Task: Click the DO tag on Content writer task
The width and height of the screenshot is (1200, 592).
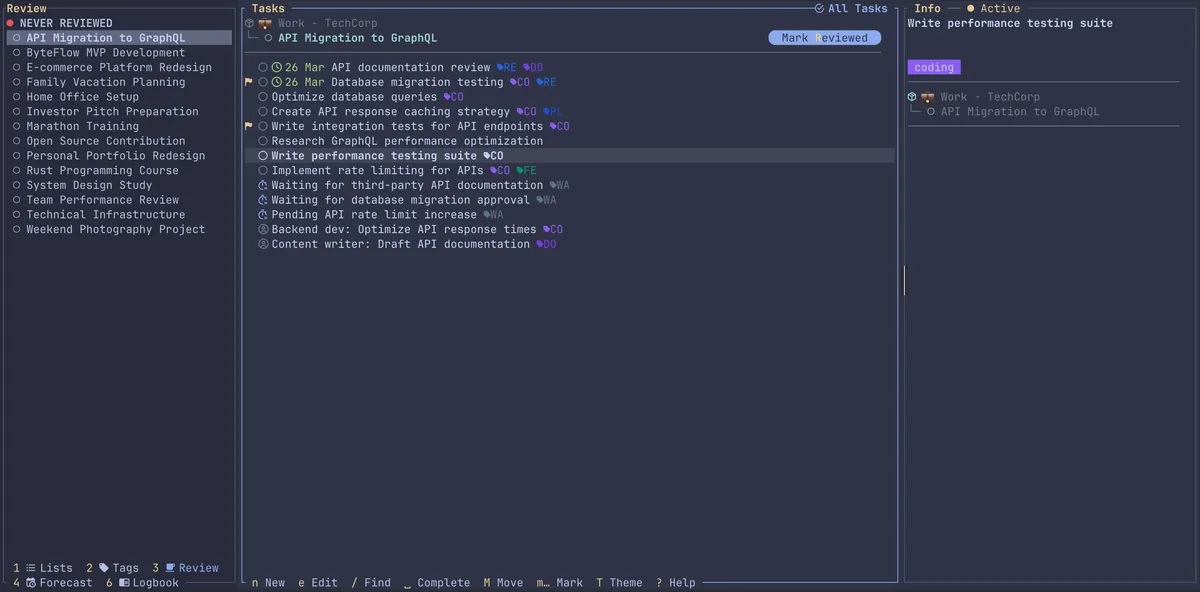Action: coord(546,244)
